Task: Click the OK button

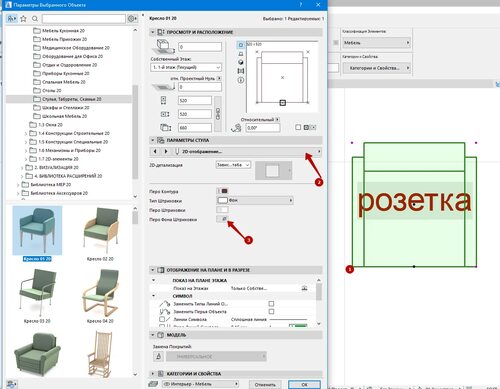Action: coord(304,384)
